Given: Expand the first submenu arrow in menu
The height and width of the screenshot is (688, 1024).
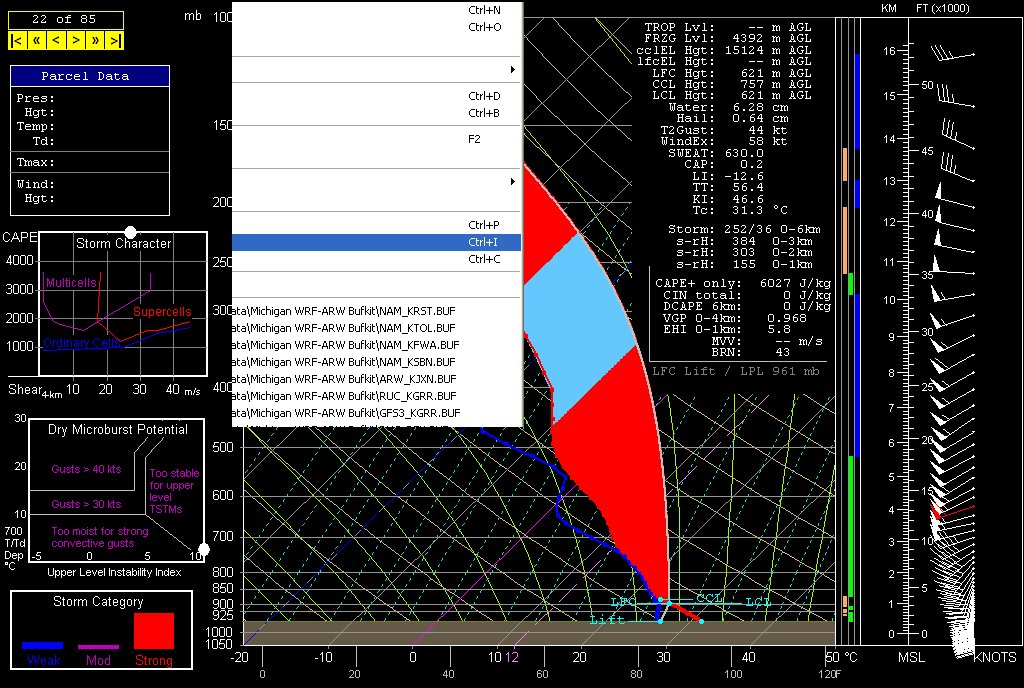Looking at the screenshot, I should [x=512, y=70].
